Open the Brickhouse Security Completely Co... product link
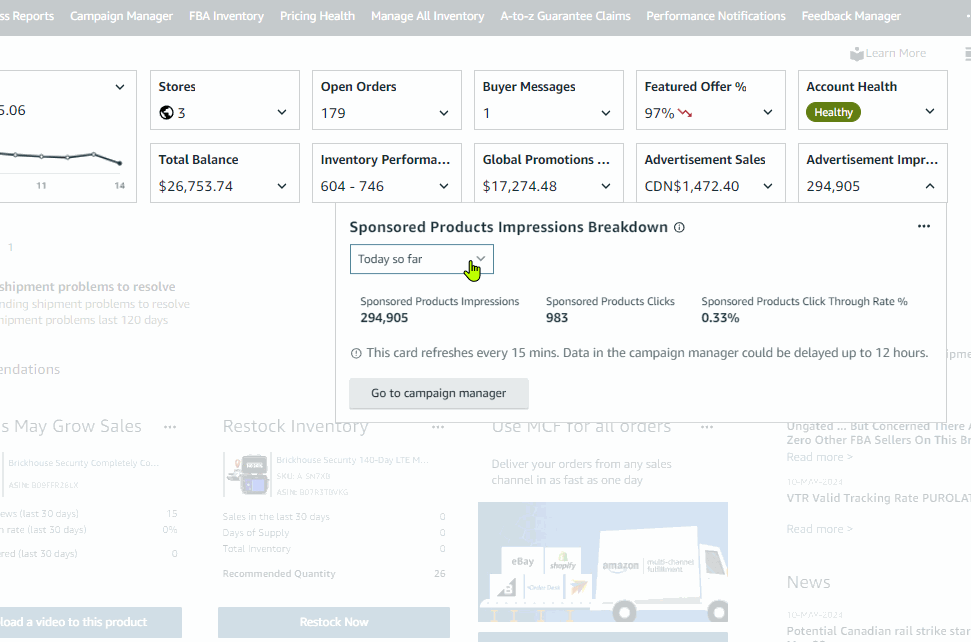This screenshot has width=971, height=642. 84,462
